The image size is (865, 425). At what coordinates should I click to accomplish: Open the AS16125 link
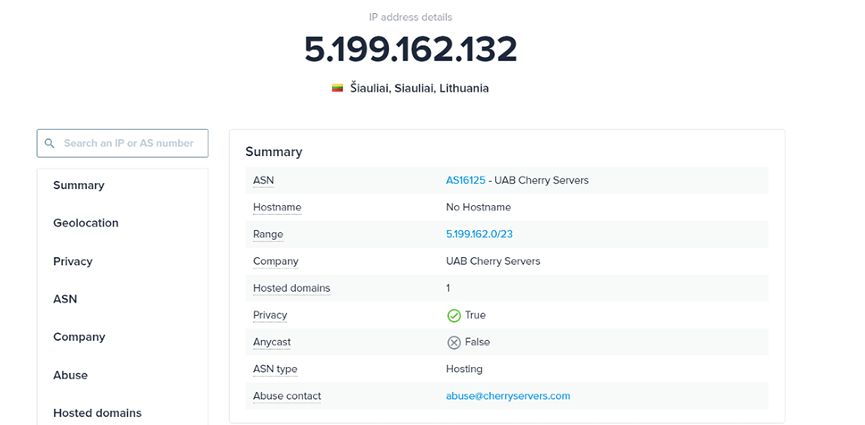[465, 180]
